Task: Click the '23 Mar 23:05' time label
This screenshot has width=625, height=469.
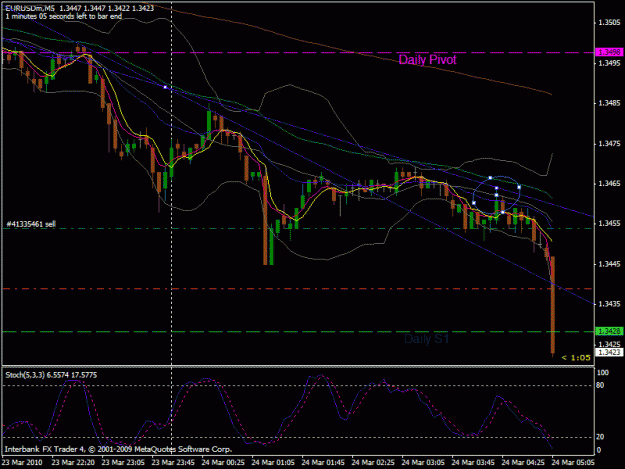Action: tap(123, 462)
